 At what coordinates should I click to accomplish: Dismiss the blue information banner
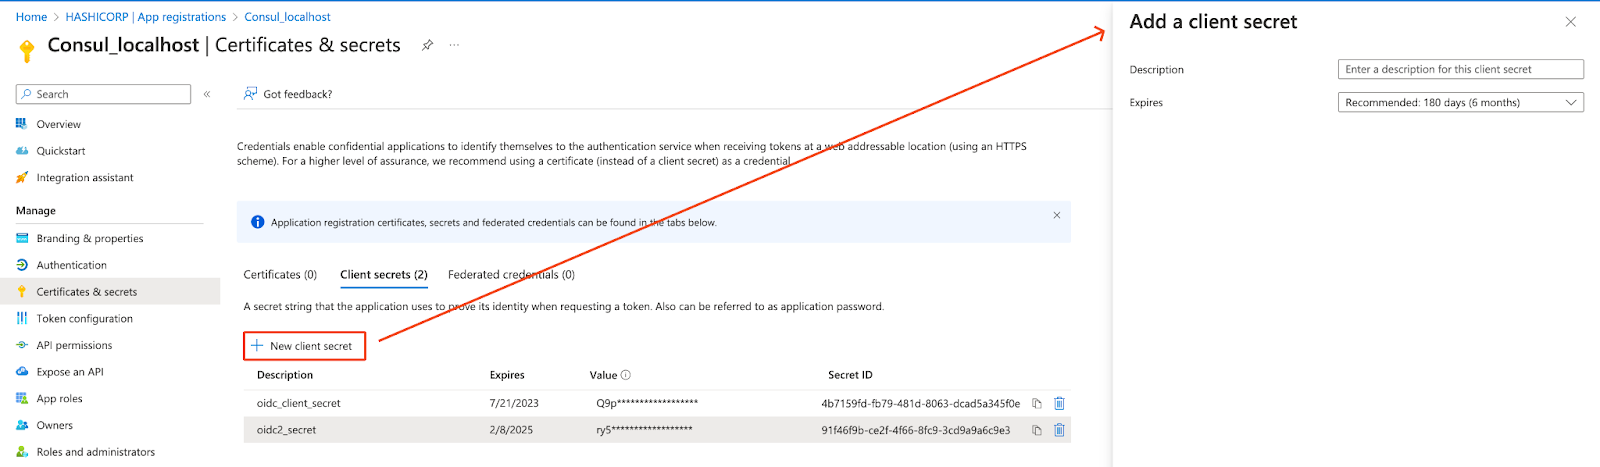pyautogui.click(x=1056, y=215)
